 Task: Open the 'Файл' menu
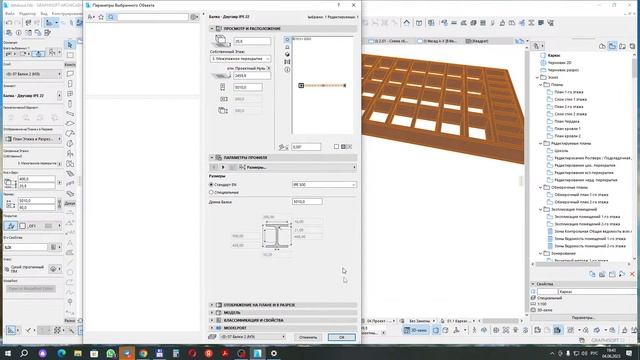pyautogui.click(x=10, y=13)
